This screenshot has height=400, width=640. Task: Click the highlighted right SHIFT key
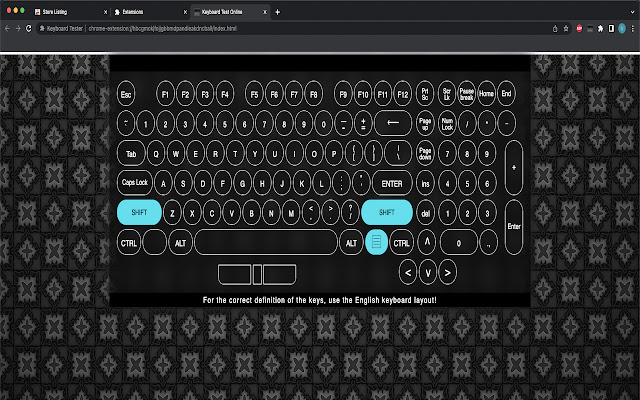tap(387, 212)
